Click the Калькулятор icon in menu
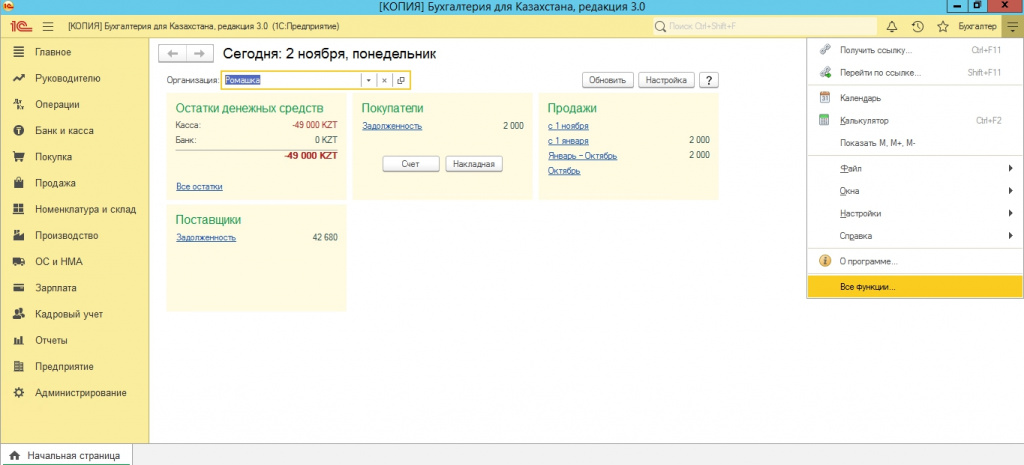The image size is (1024, 465). point(825,121)
